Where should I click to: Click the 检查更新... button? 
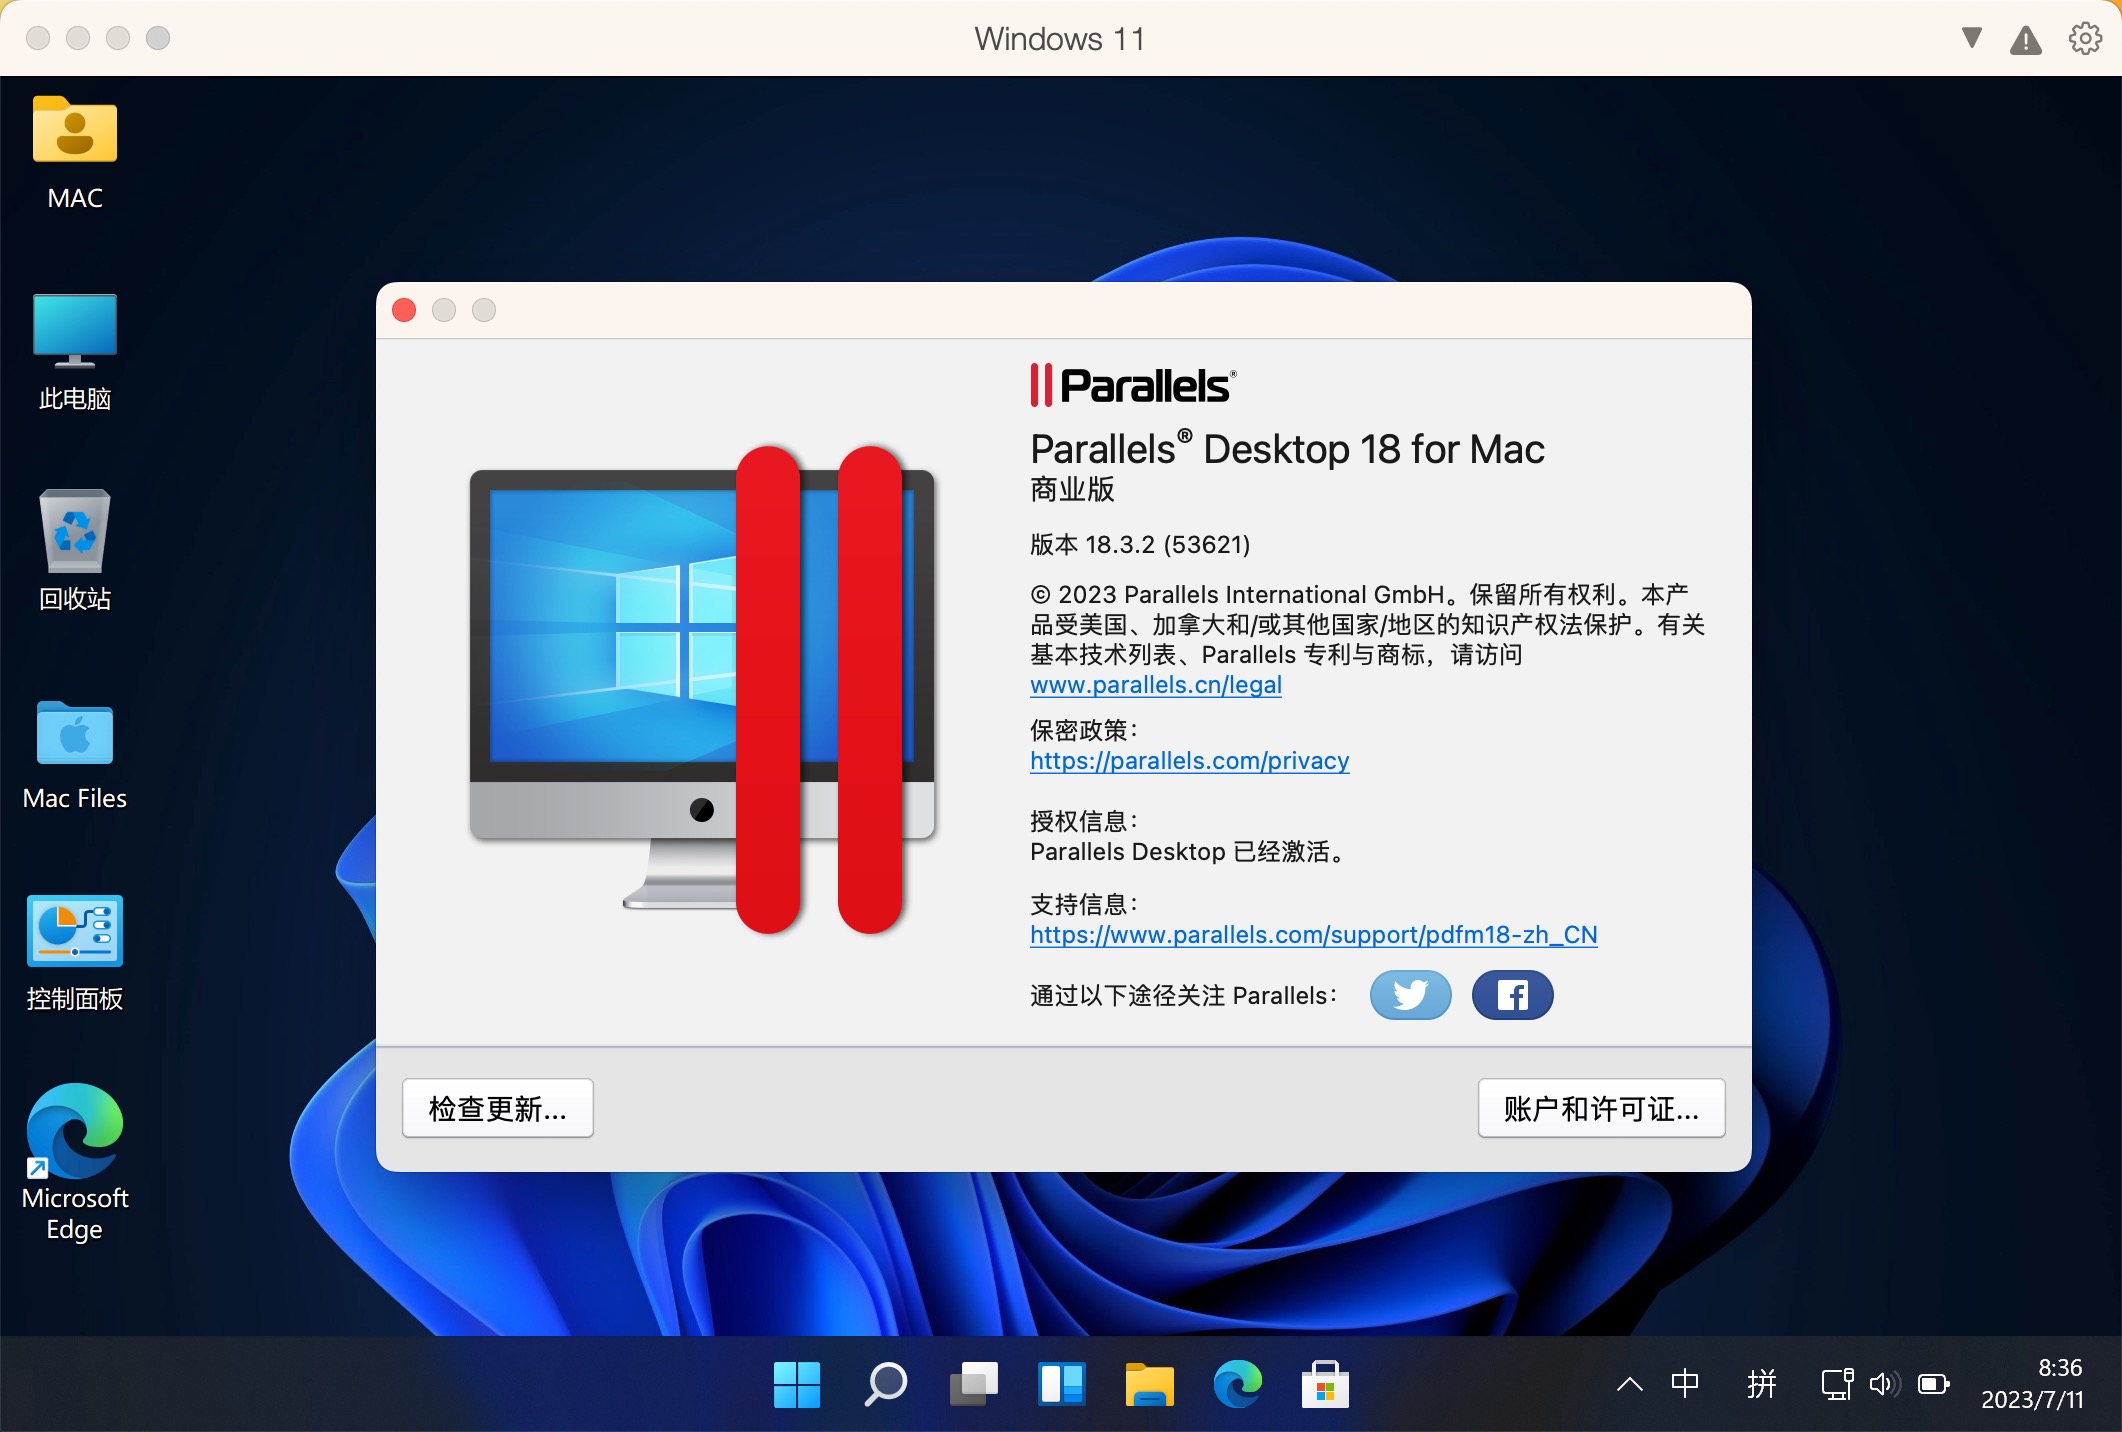tap(497, 1108)
